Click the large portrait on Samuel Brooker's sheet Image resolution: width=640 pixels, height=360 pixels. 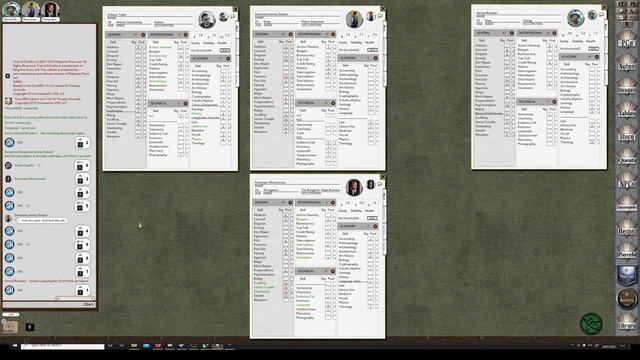[x=576, y=18]
